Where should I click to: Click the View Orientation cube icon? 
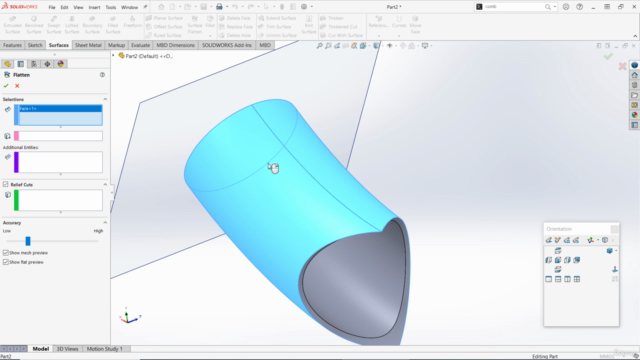click(x=363, y=46)
